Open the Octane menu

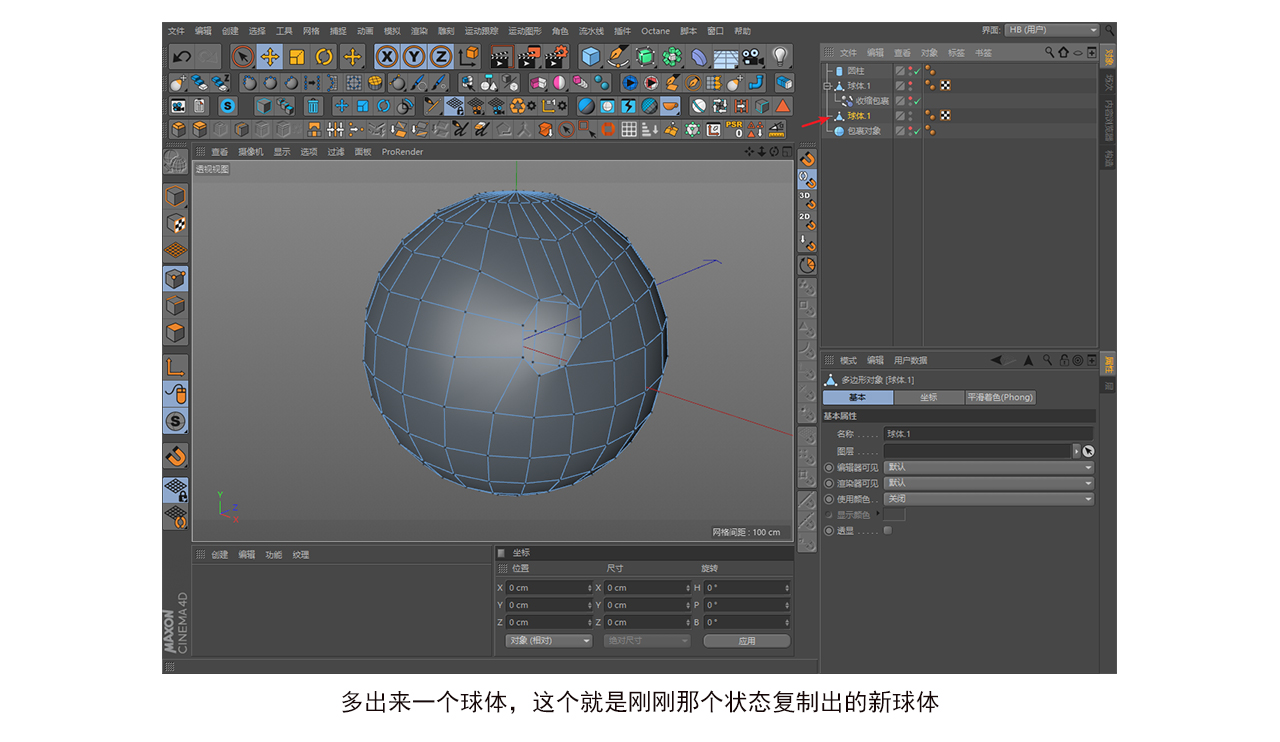click(x=656, y=31)
